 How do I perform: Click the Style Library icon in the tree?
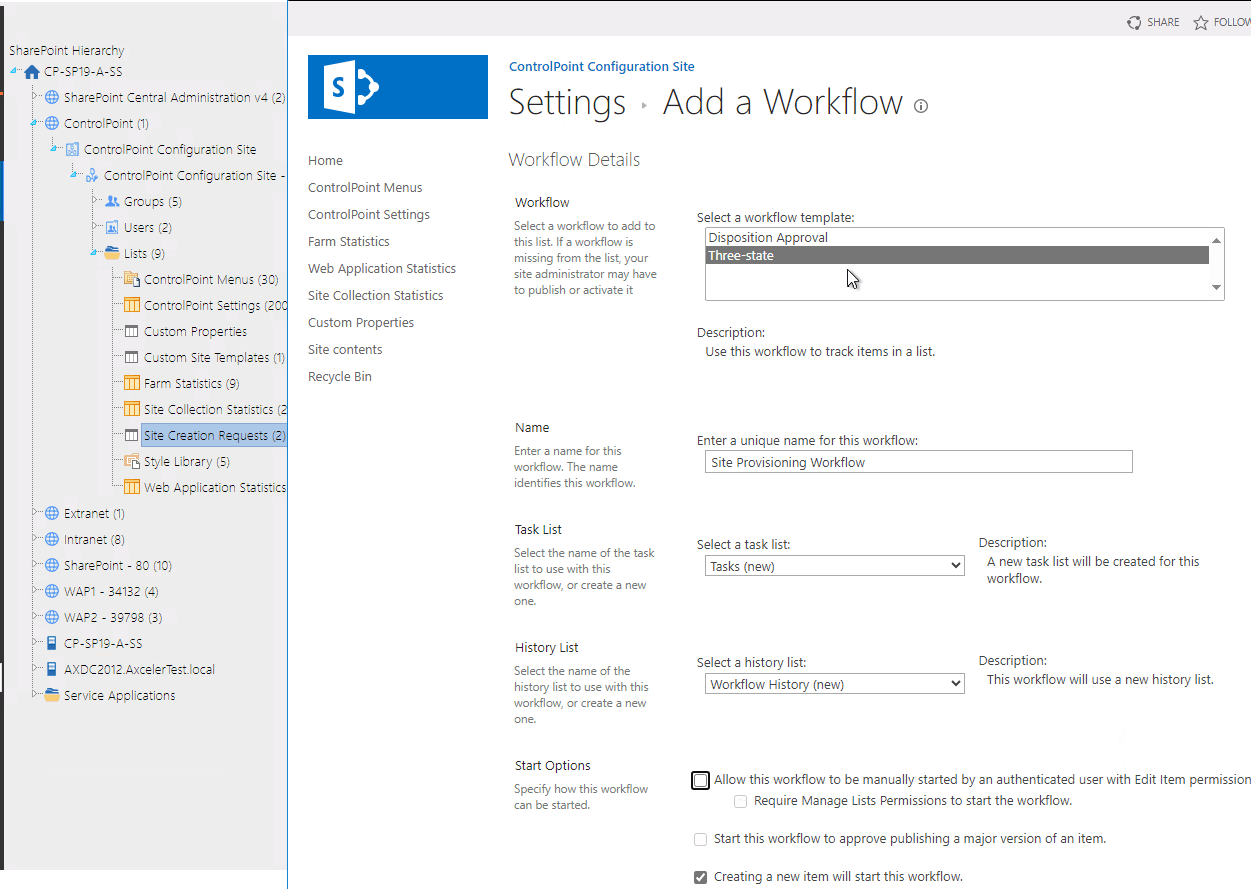click(x=133, y=461)
